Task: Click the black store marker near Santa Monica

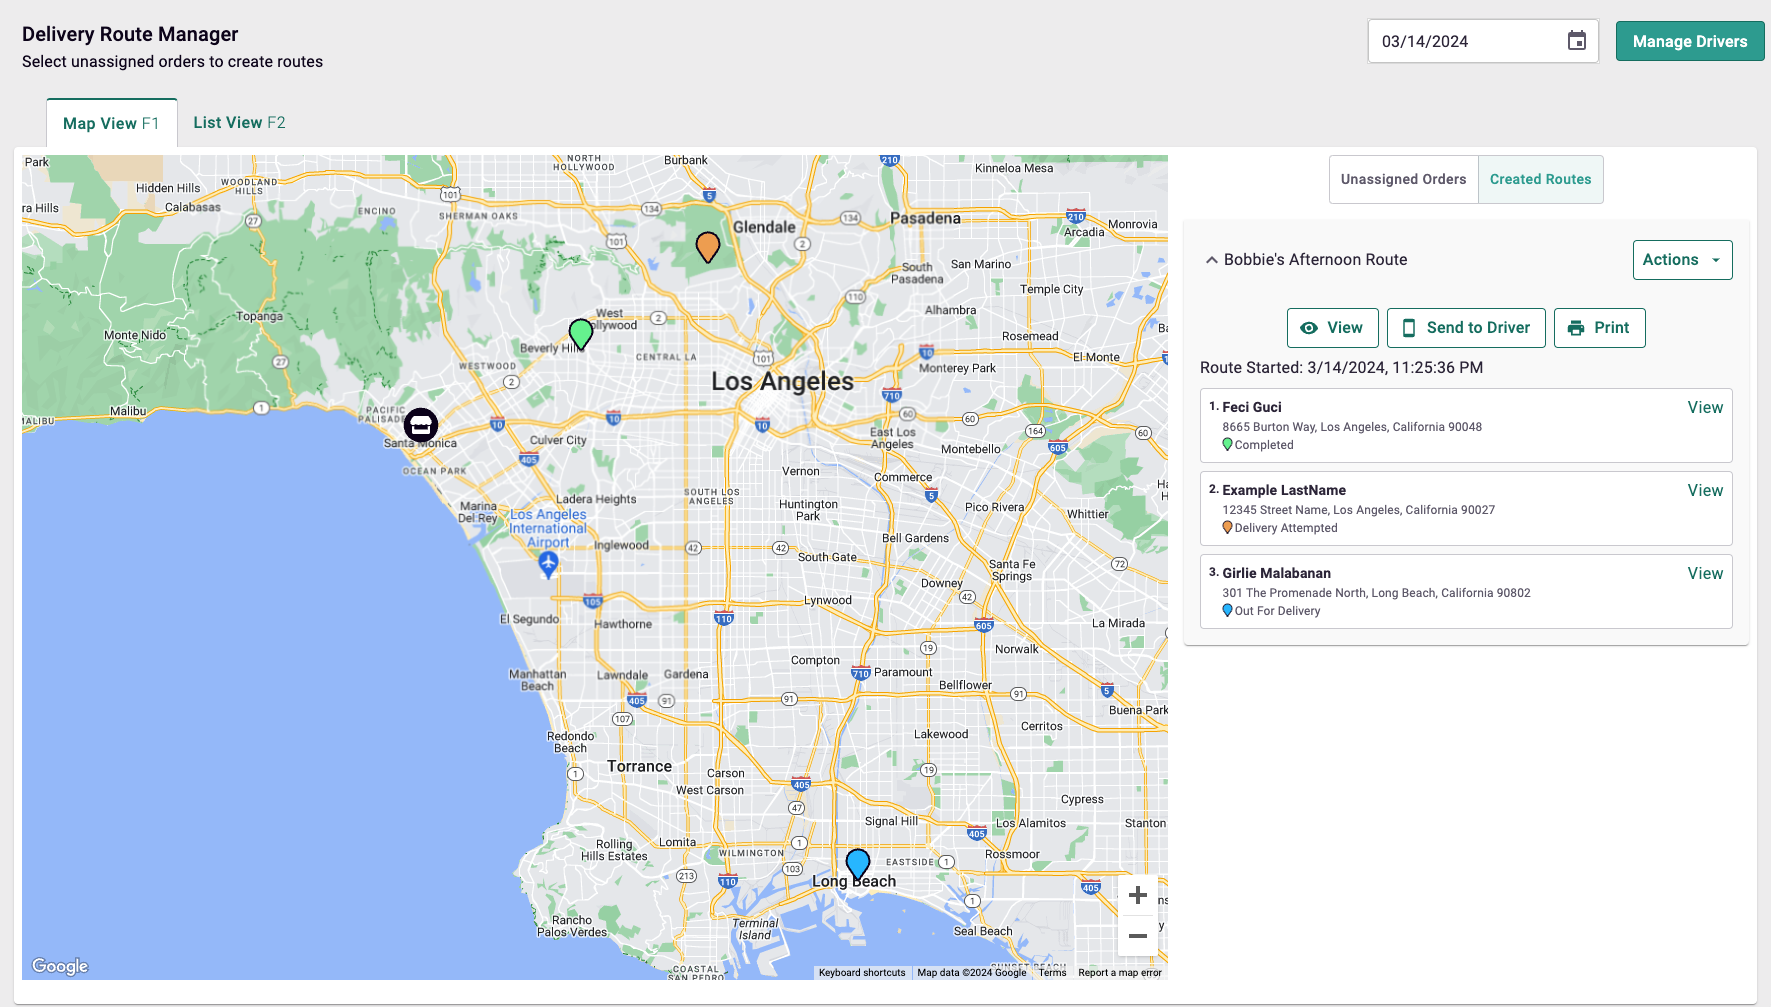Action: 421,425
